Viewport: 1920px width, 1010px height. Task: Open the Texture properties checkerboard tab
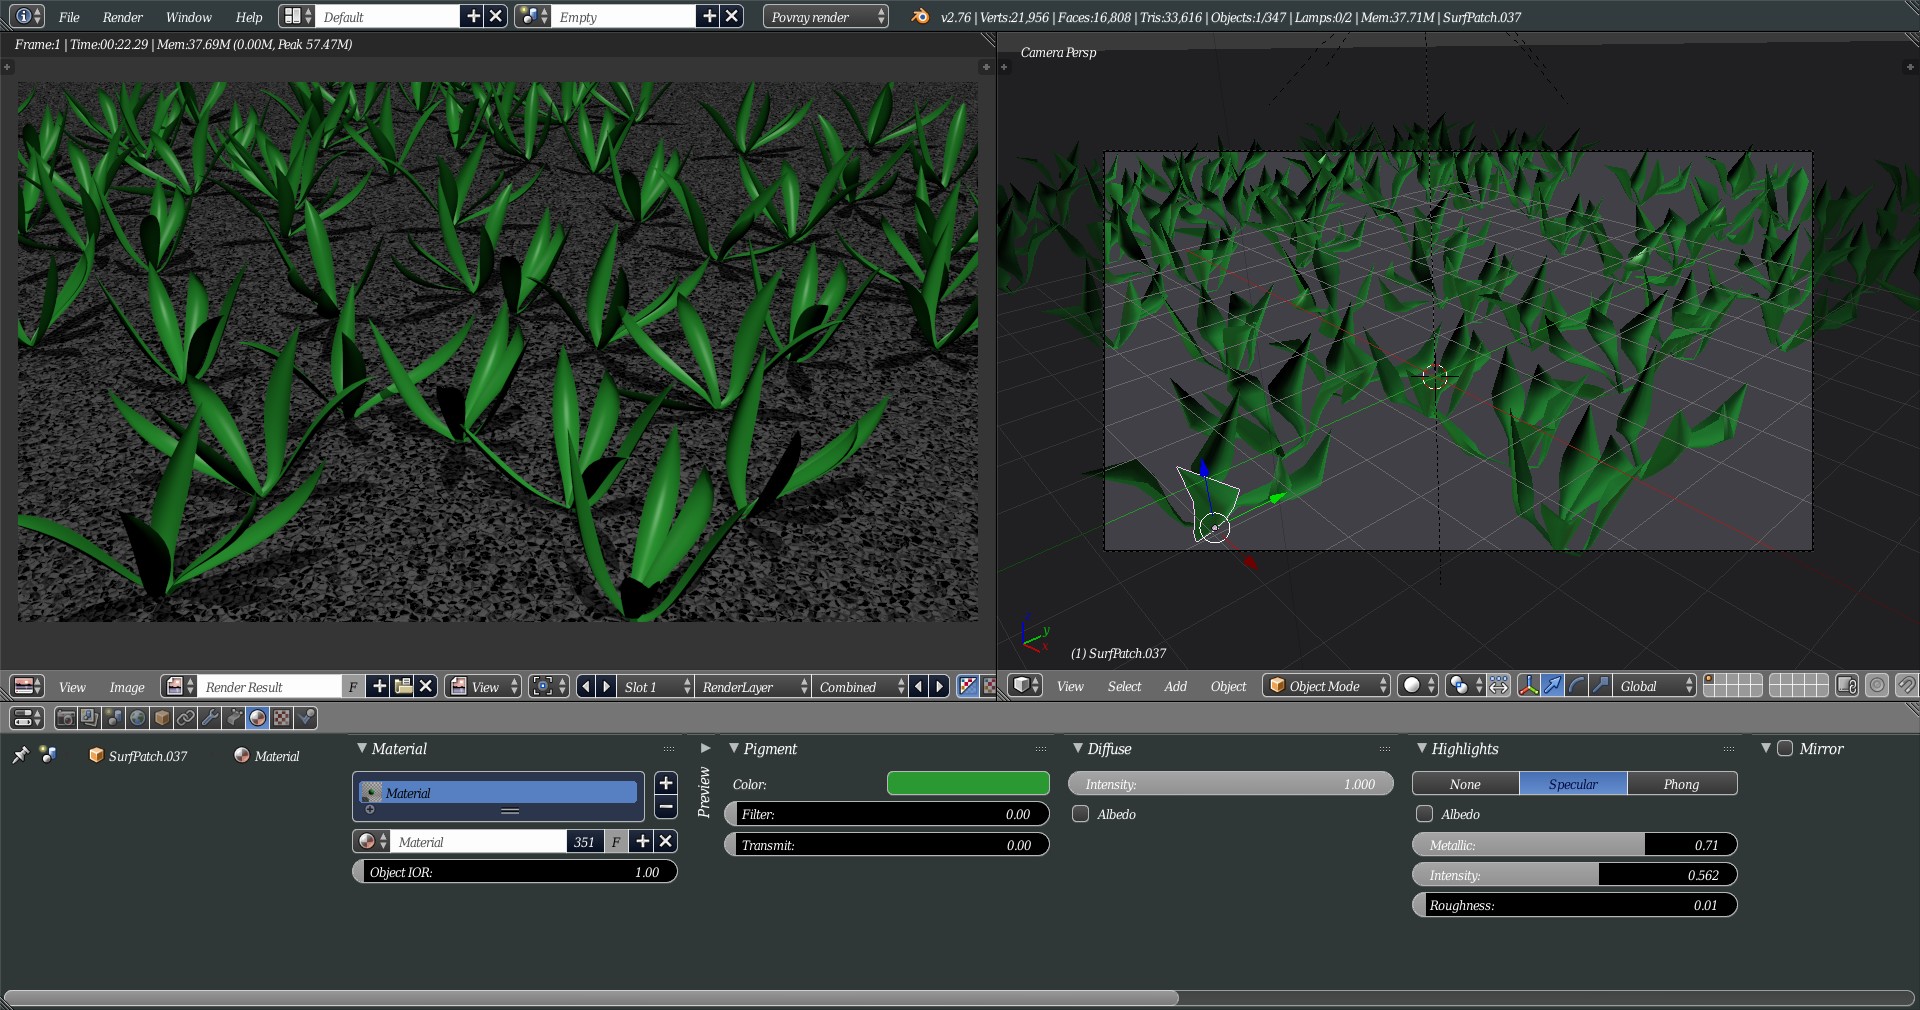282,718
